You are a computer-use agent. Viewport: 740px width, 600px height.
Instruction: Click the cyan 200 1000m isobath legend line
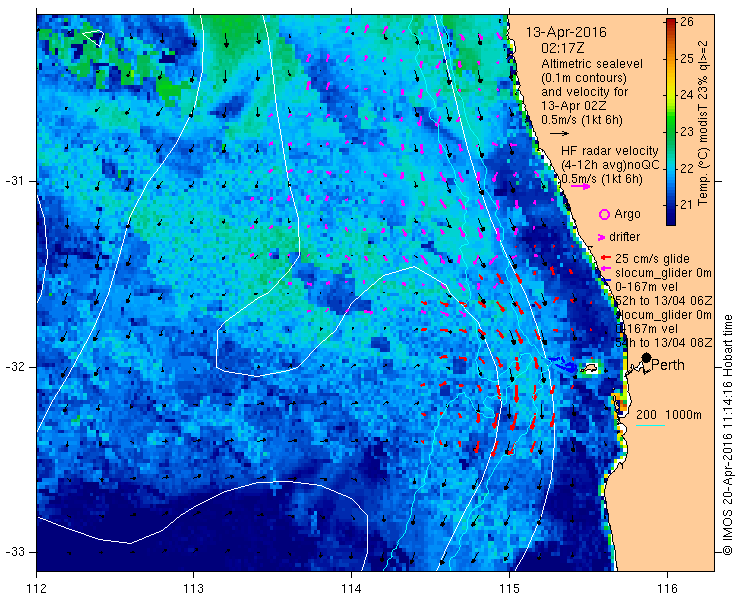tap(650, 426)
